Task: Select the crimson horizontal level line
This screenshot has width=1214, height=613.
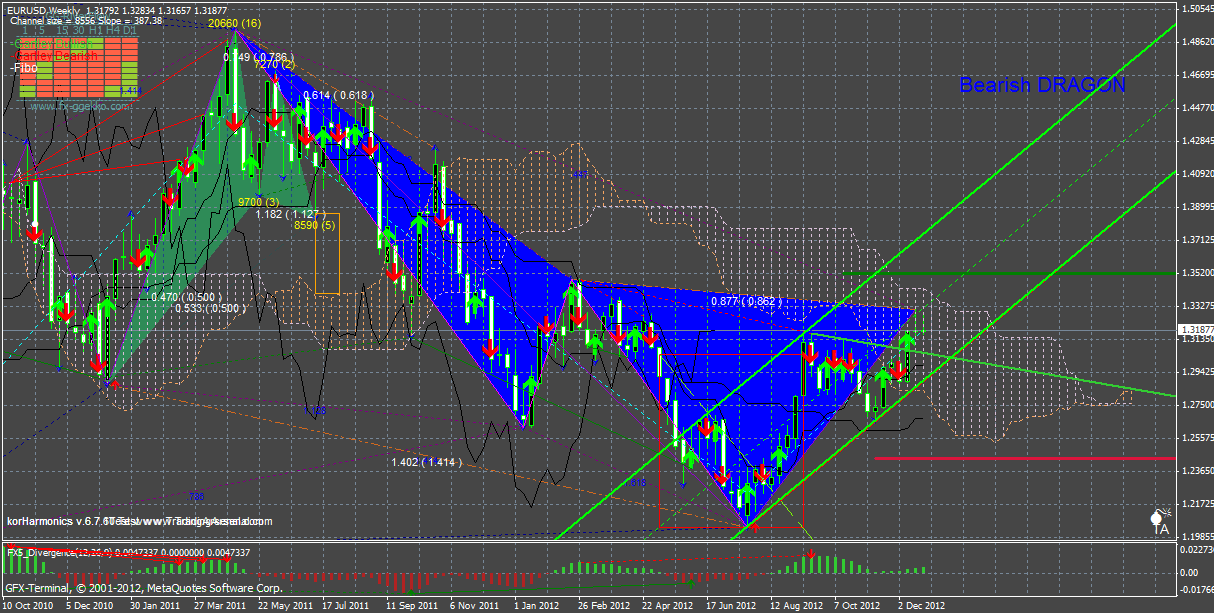Action: pyautogui.click(x=1024, y=459)
